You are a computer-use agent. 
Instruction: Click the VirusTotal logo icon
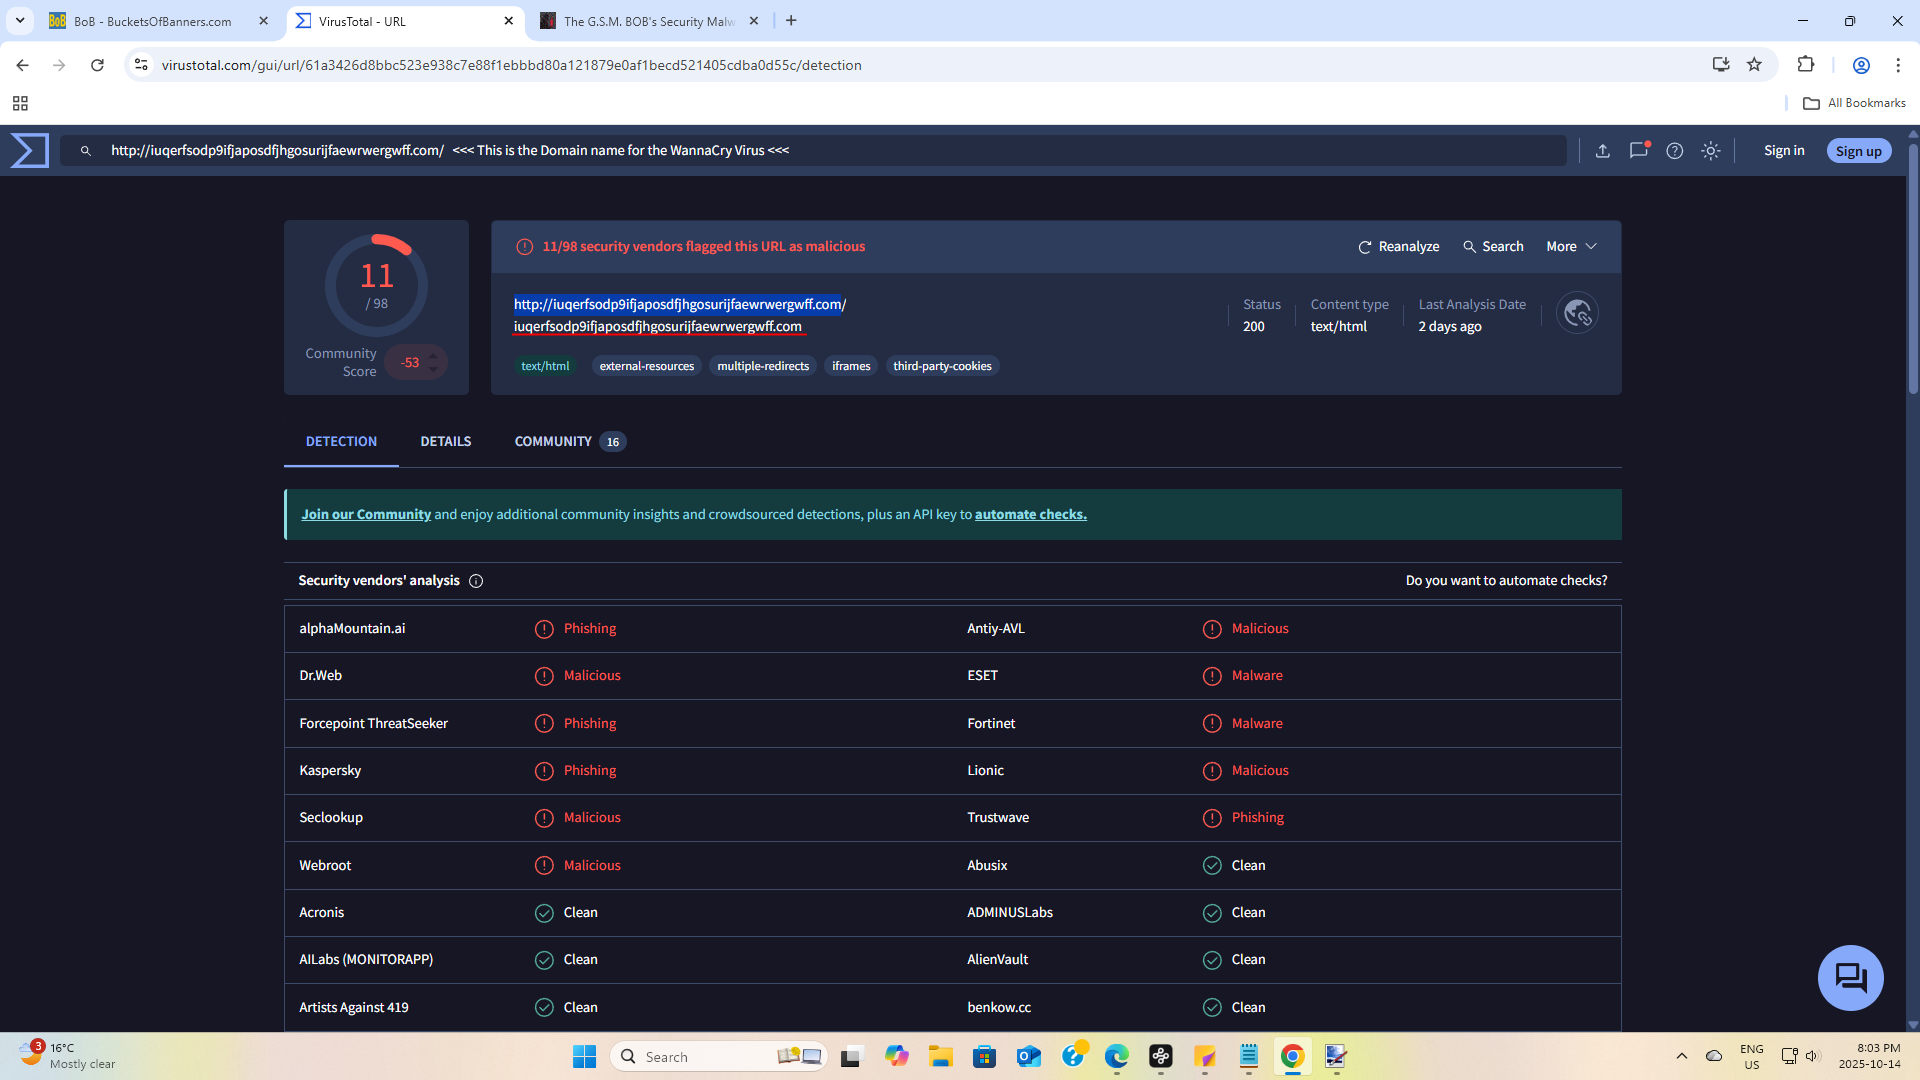30,150
